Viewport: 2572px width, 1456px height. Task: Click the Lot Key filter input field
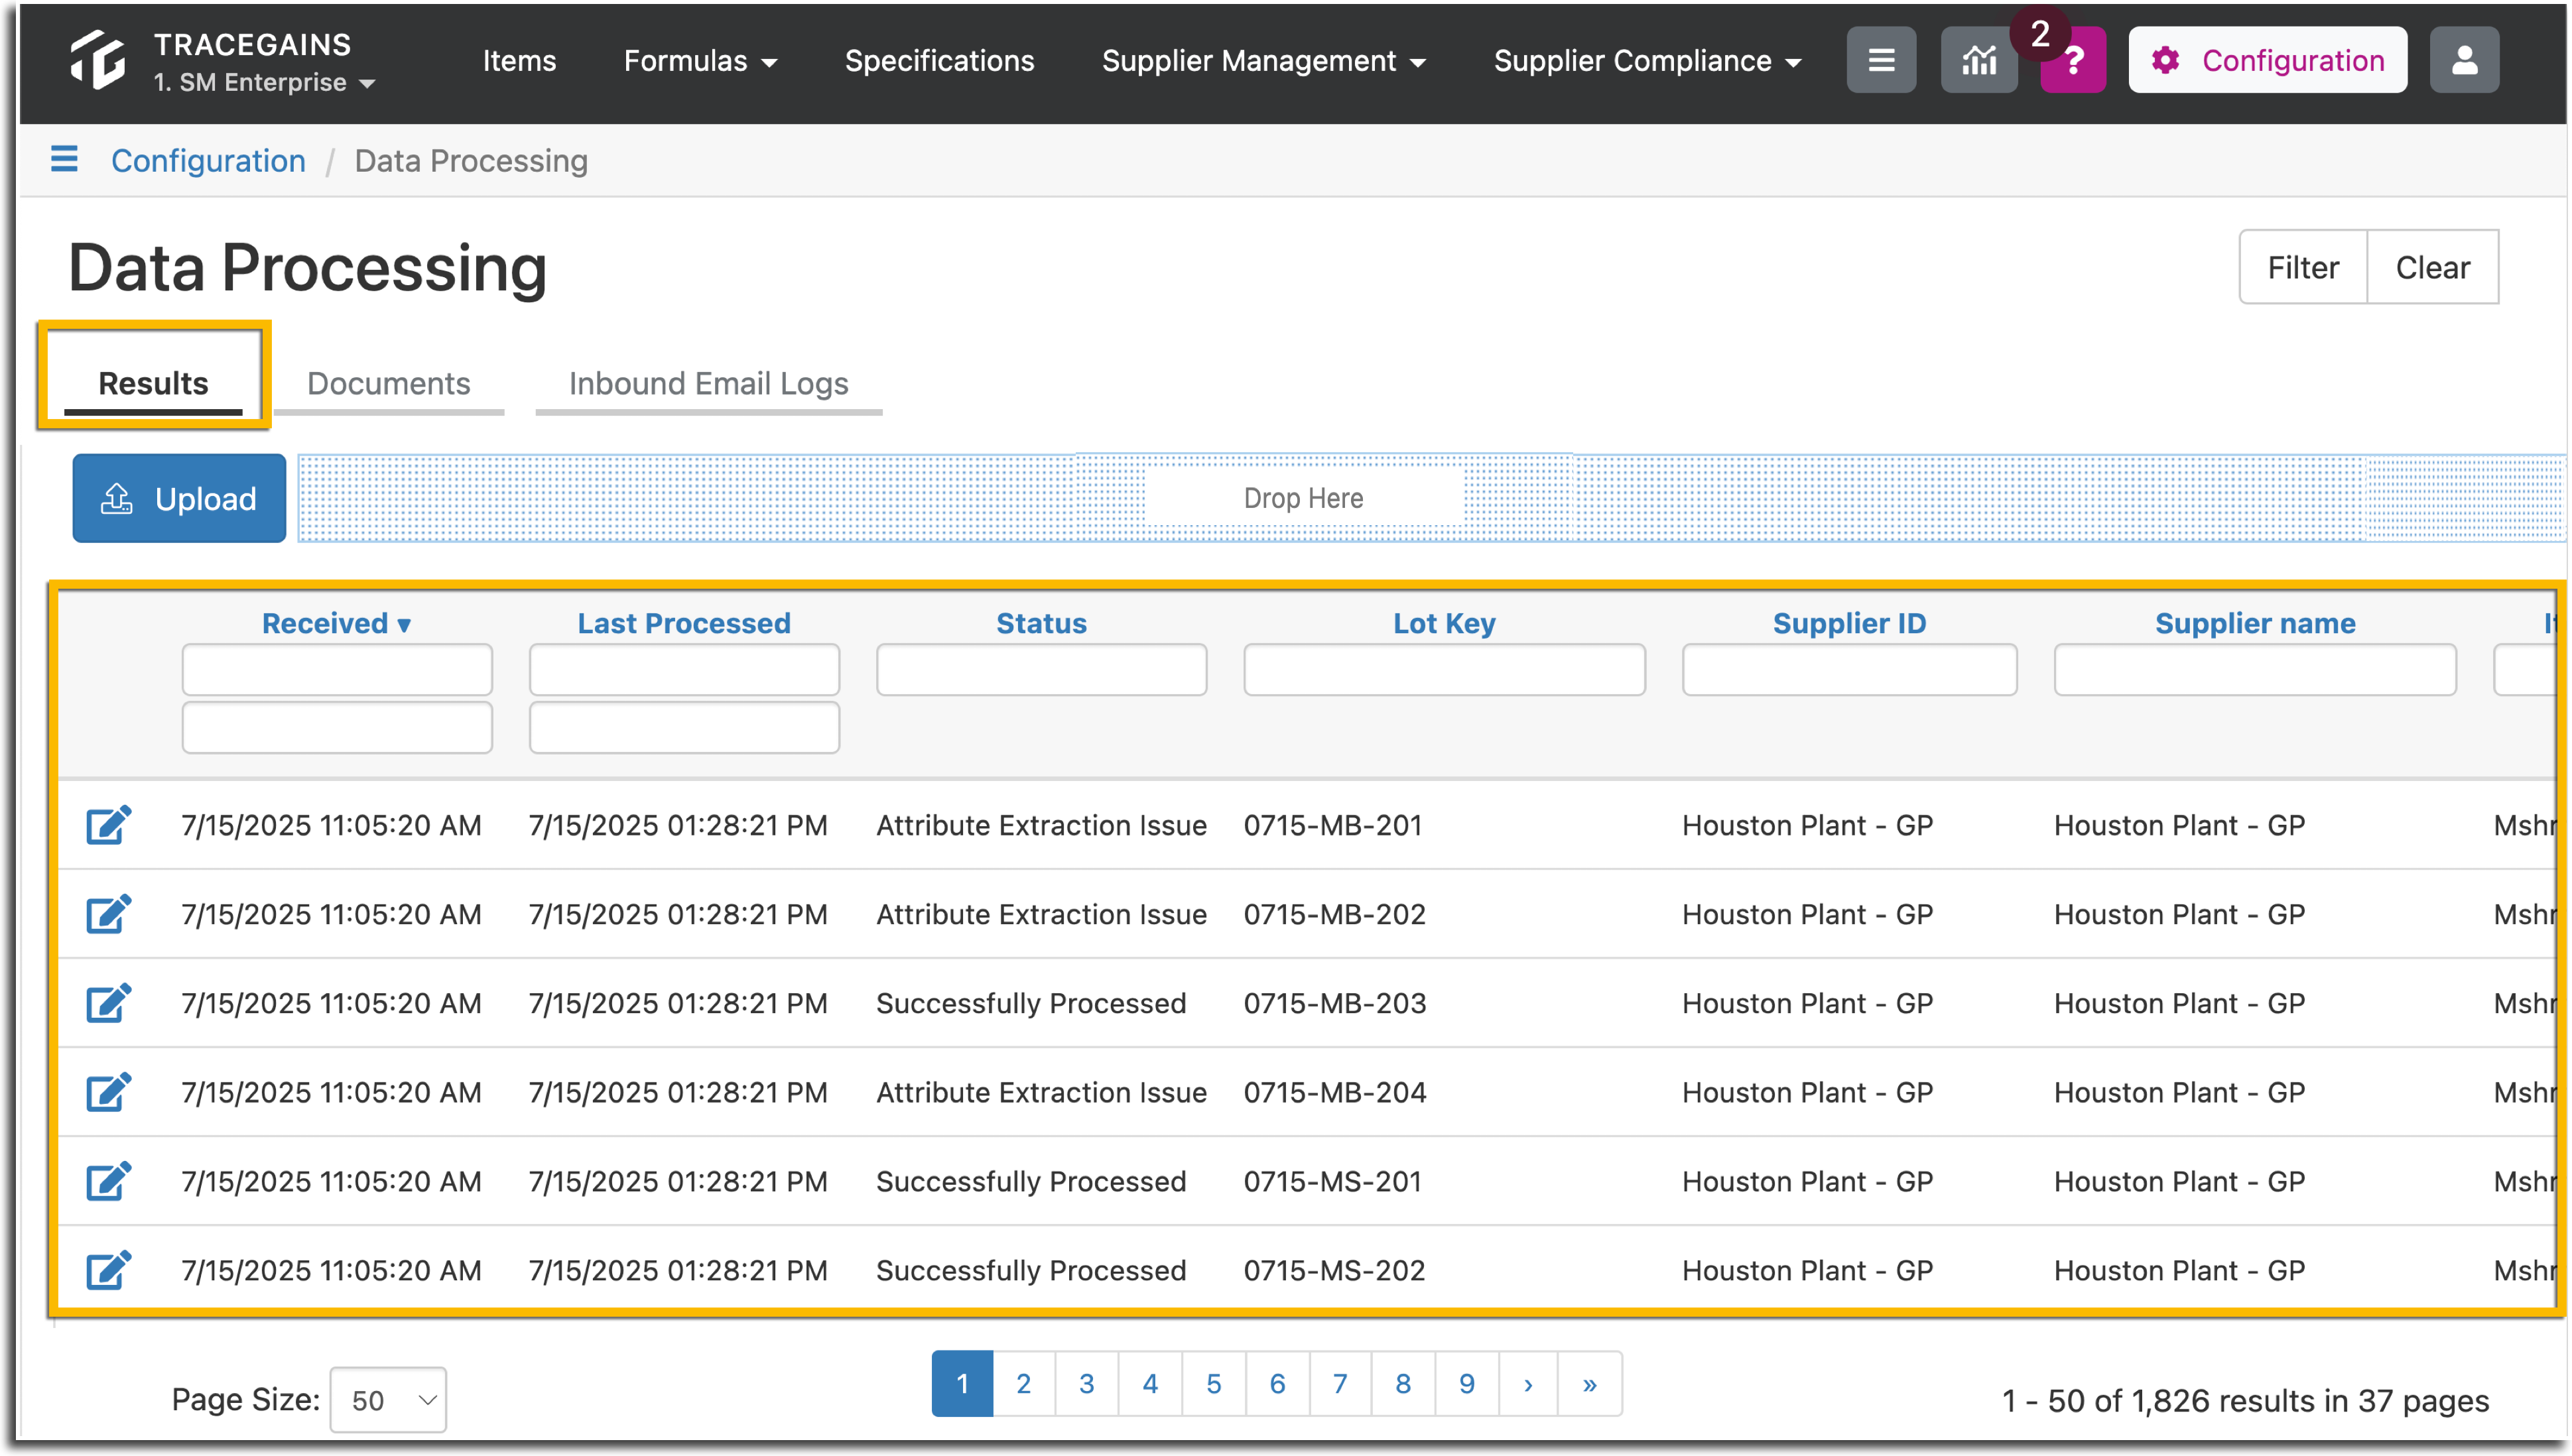pyautogui.click(x=1444, y=669)
